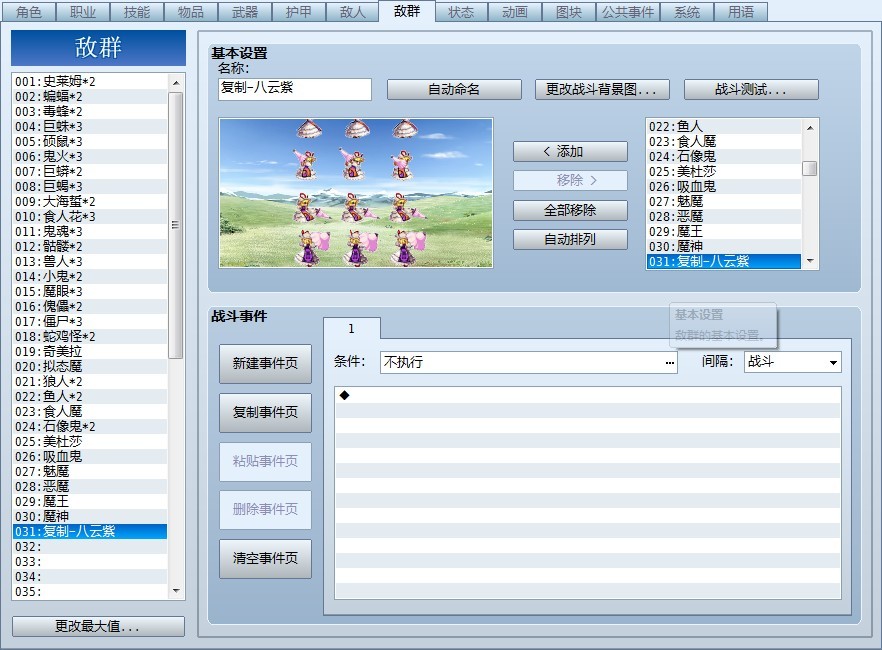This screenshot has width=882, height=650.
Task: Open condition editor via ellipsis button
Action: (669, 363)
